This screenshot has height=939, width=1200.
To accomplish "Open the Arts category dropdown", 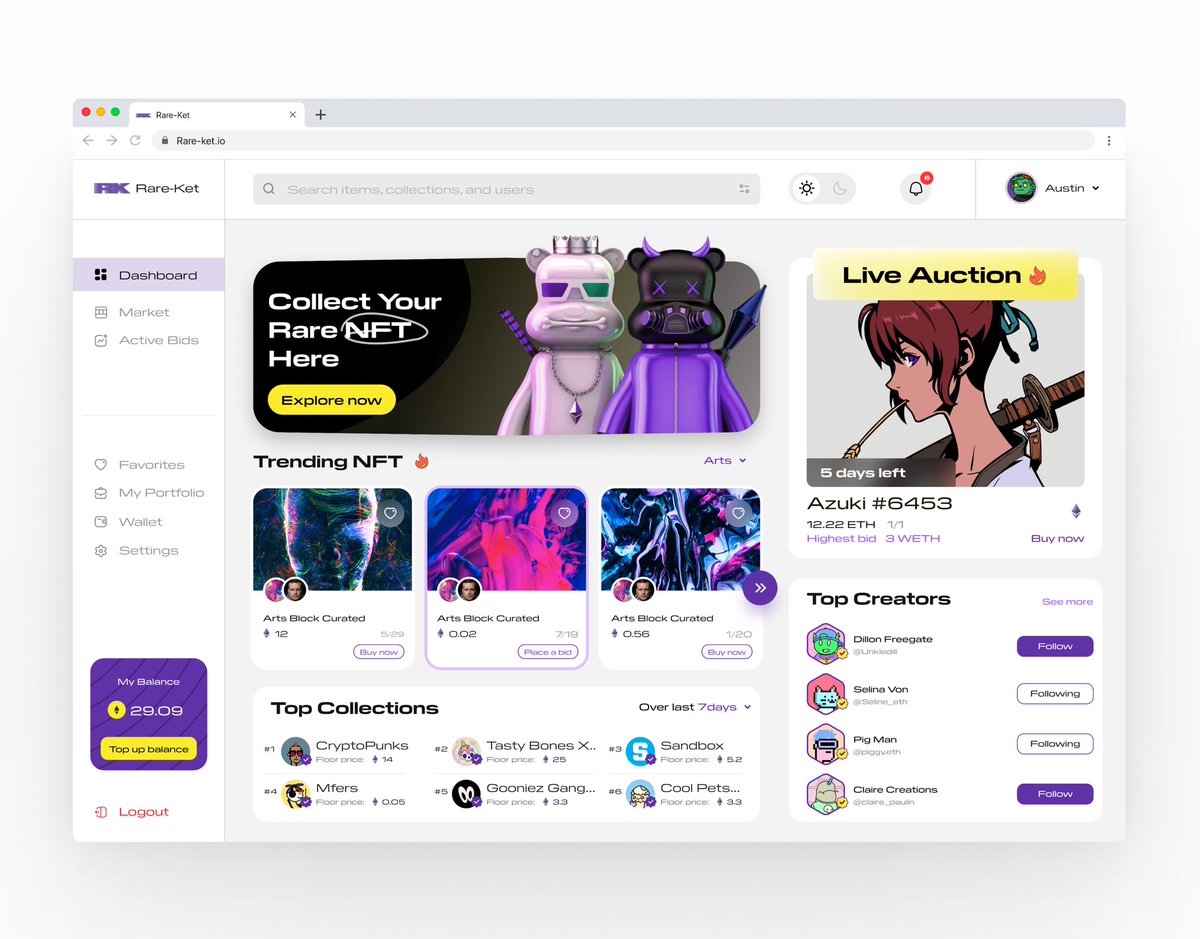I will (x=725, y=460).
